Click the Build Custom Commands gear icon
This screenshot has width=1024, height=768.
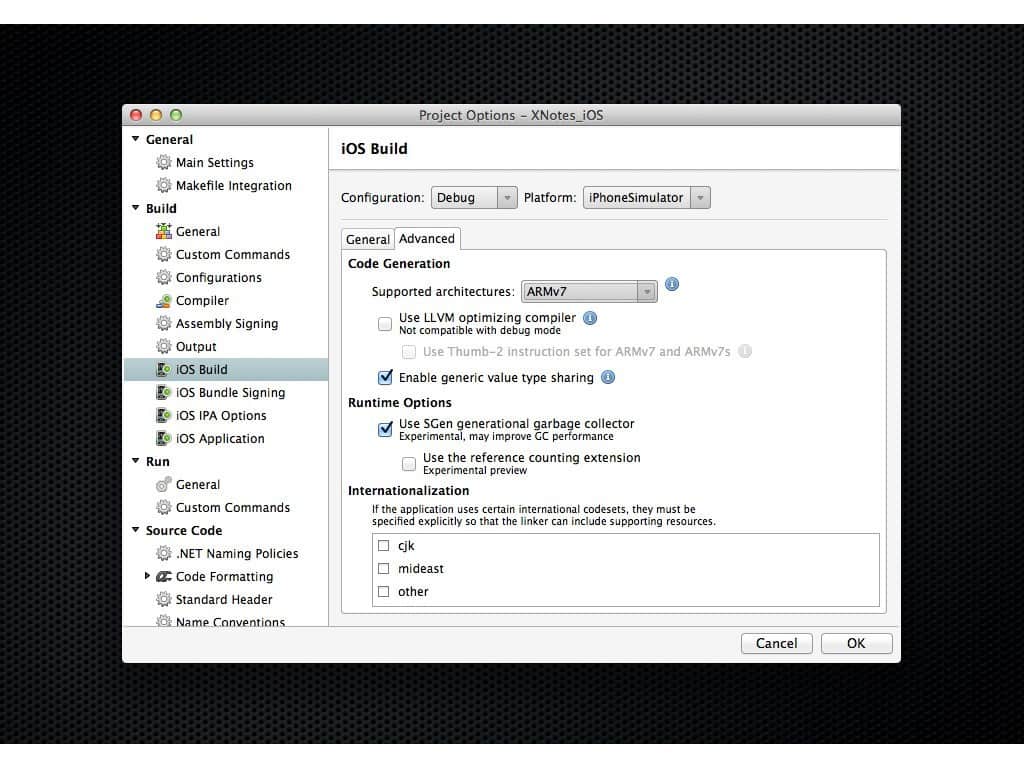(x=163, y=254)
